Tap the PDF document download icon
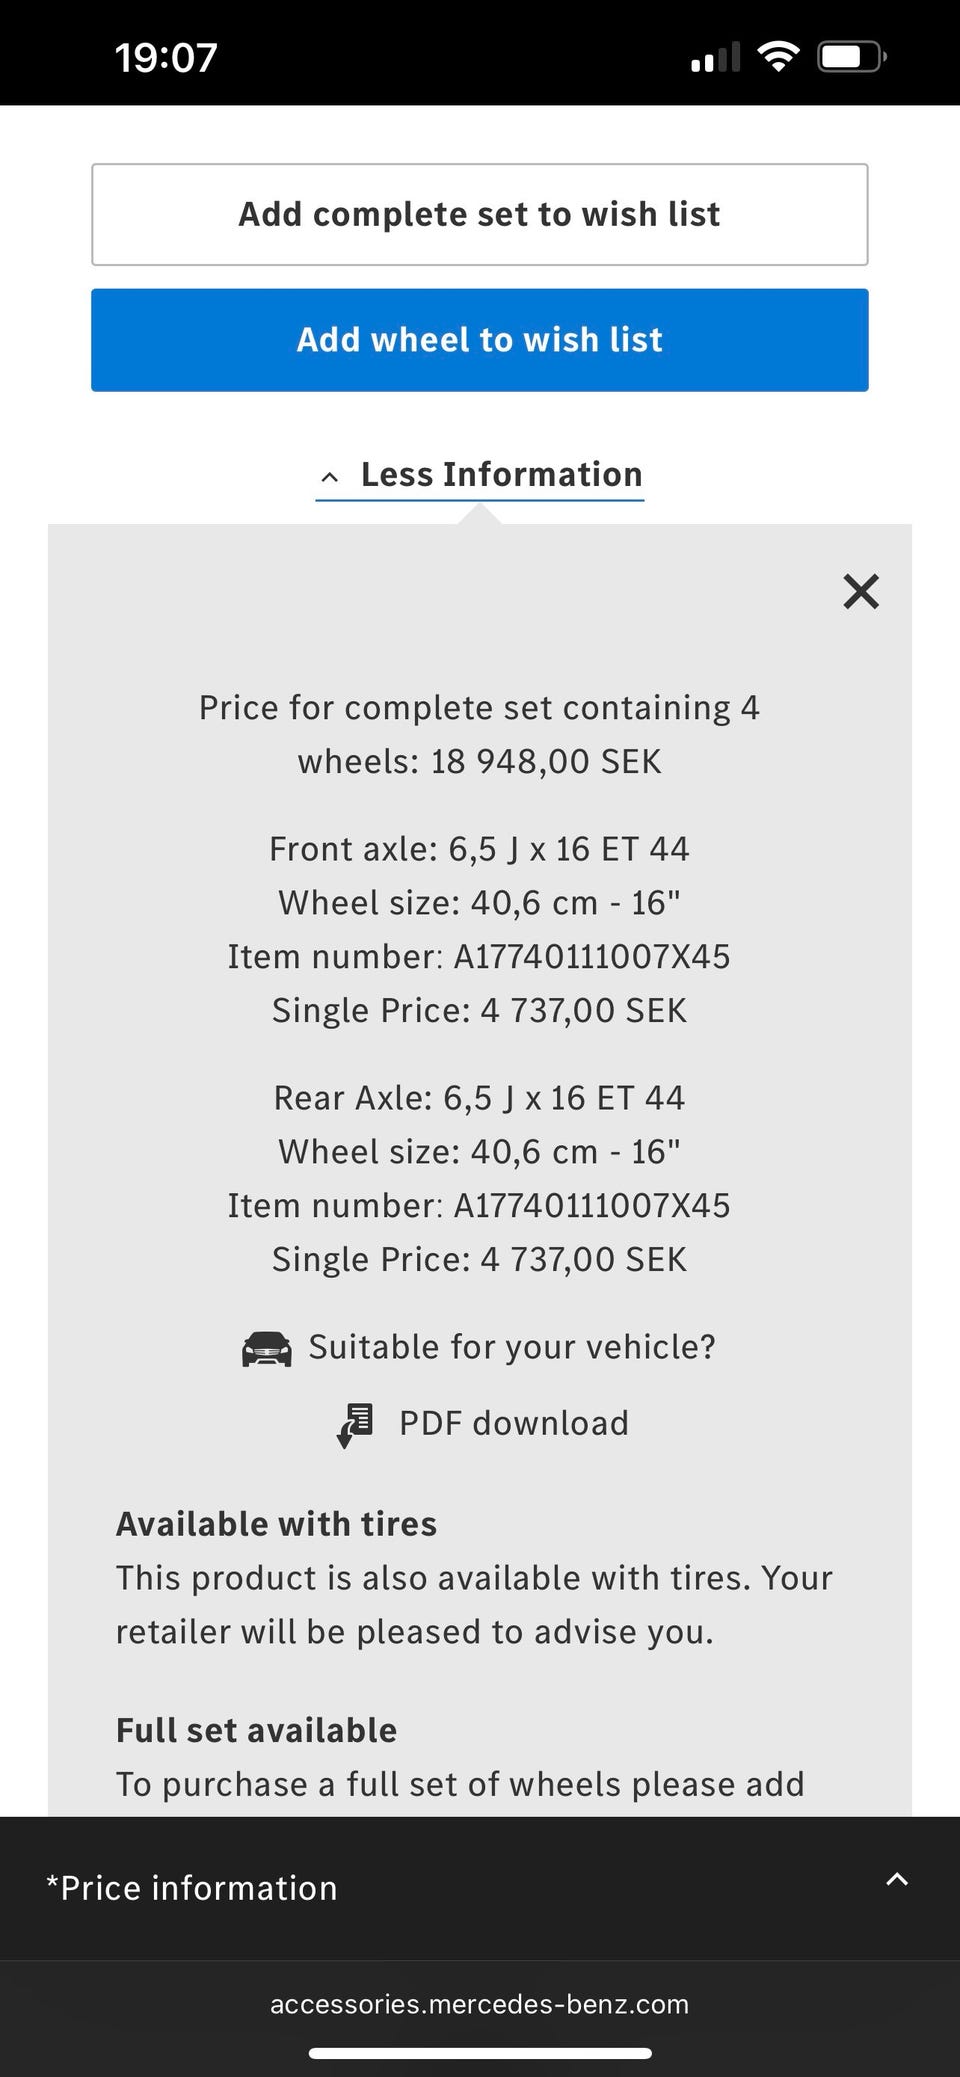 click(355, 1424)
